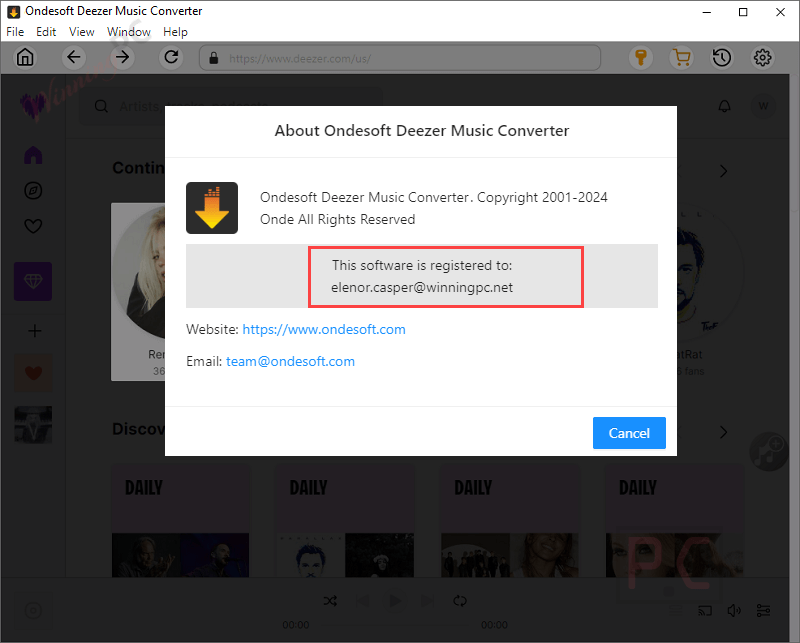Viewport: 800px width, 643px height.
Task: Open notifications bell icon
Action: tap(724, 106)
